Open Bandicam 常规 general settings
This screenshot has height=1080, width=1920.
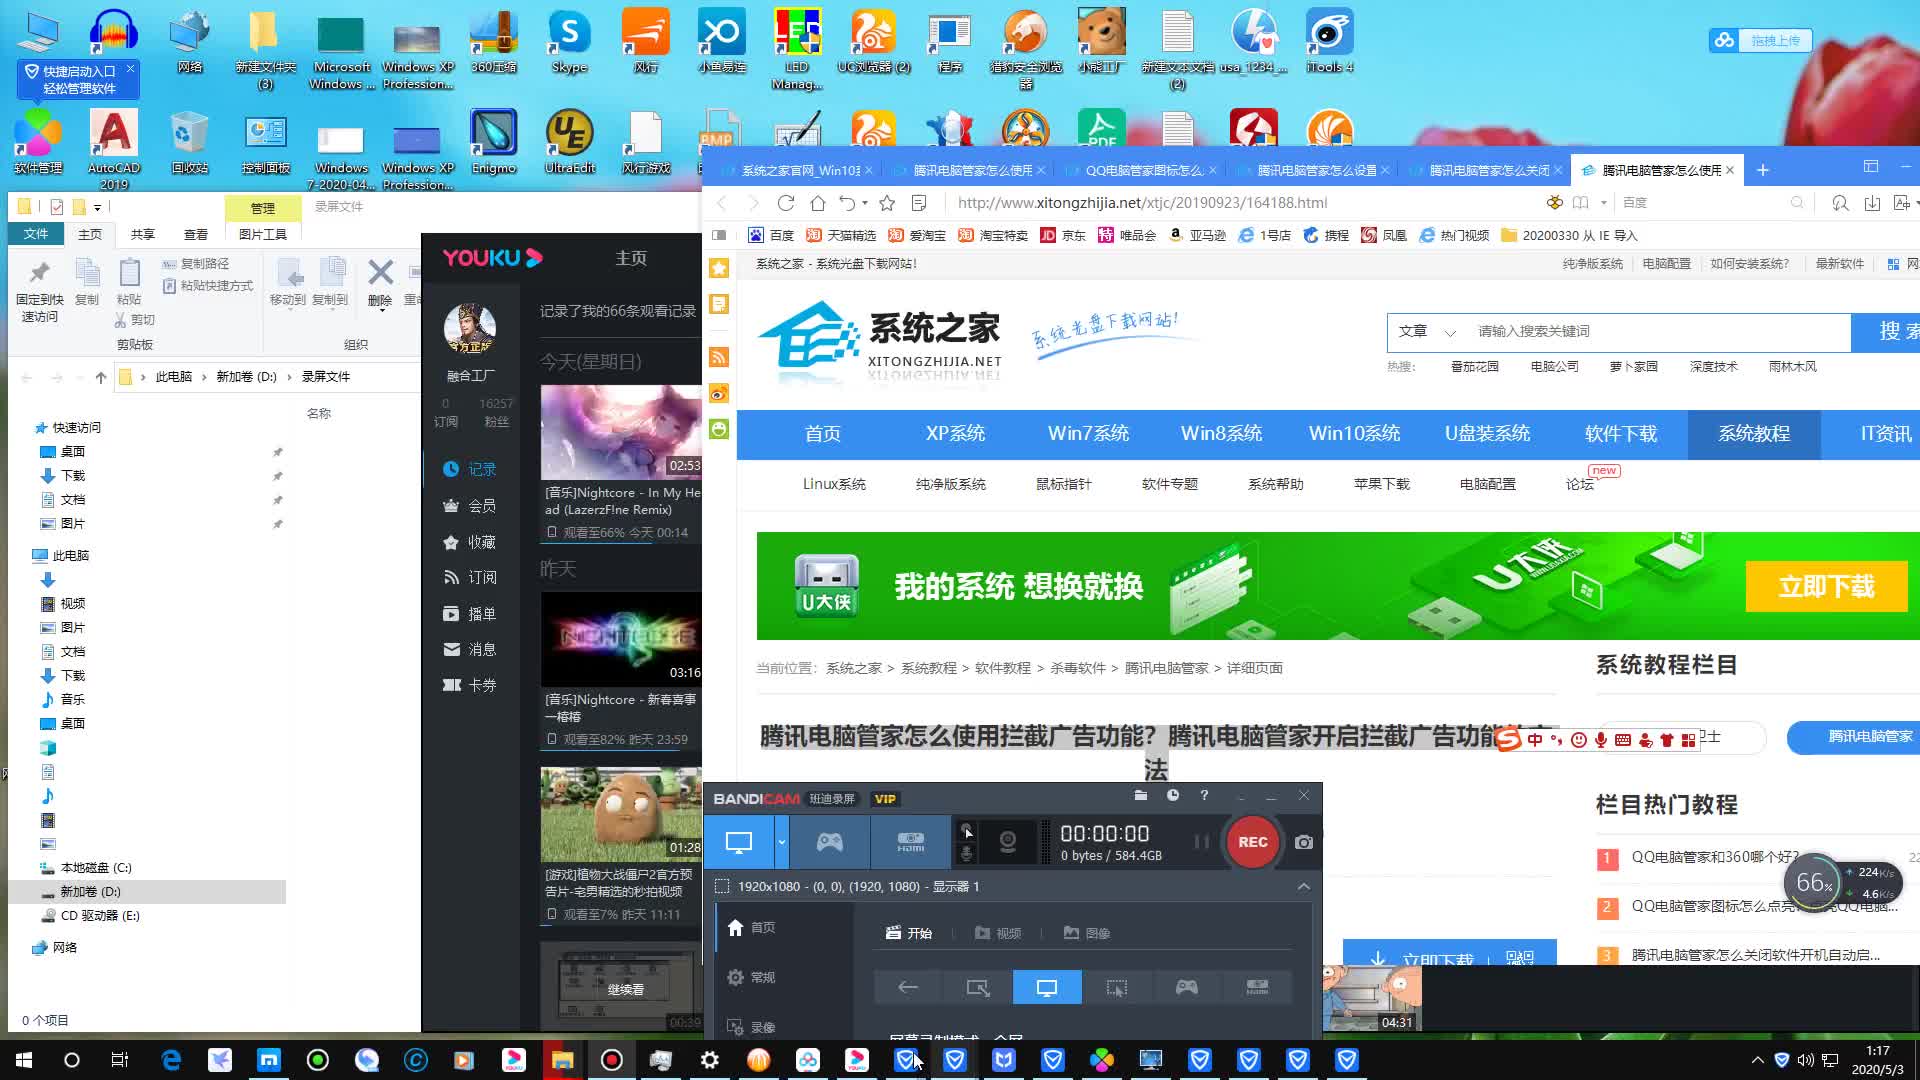click(752, 977)
